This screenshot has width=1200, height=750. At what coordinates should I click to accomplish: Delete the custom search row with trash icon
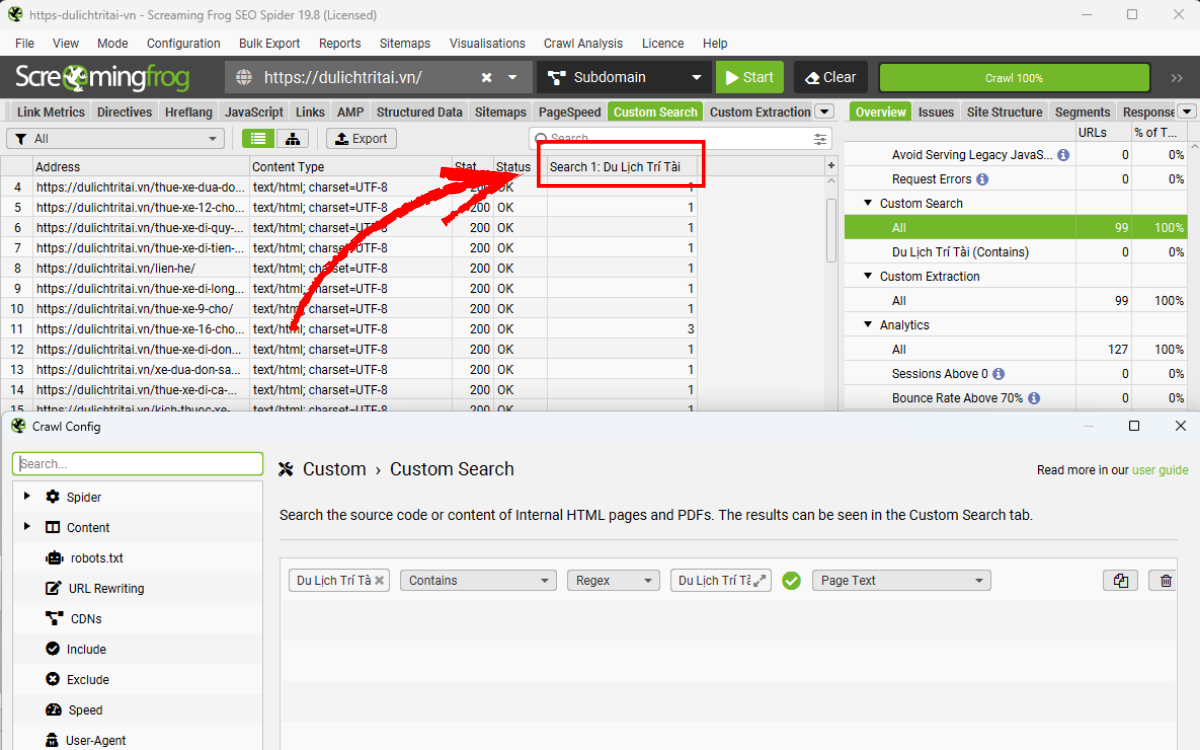(1165, 581)
